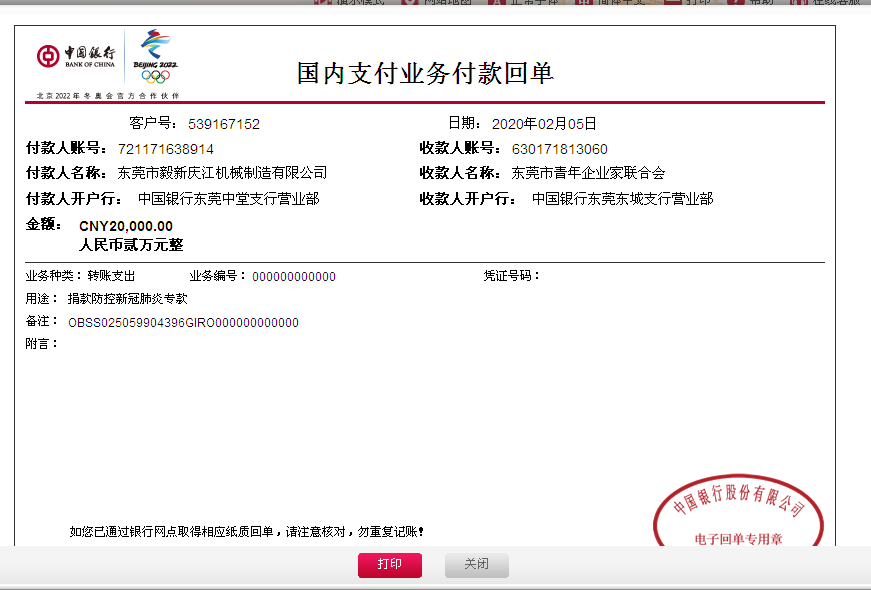The image size is (871, 590).
Task: Select business number 000000000000
Action: (x=294, y=277)
